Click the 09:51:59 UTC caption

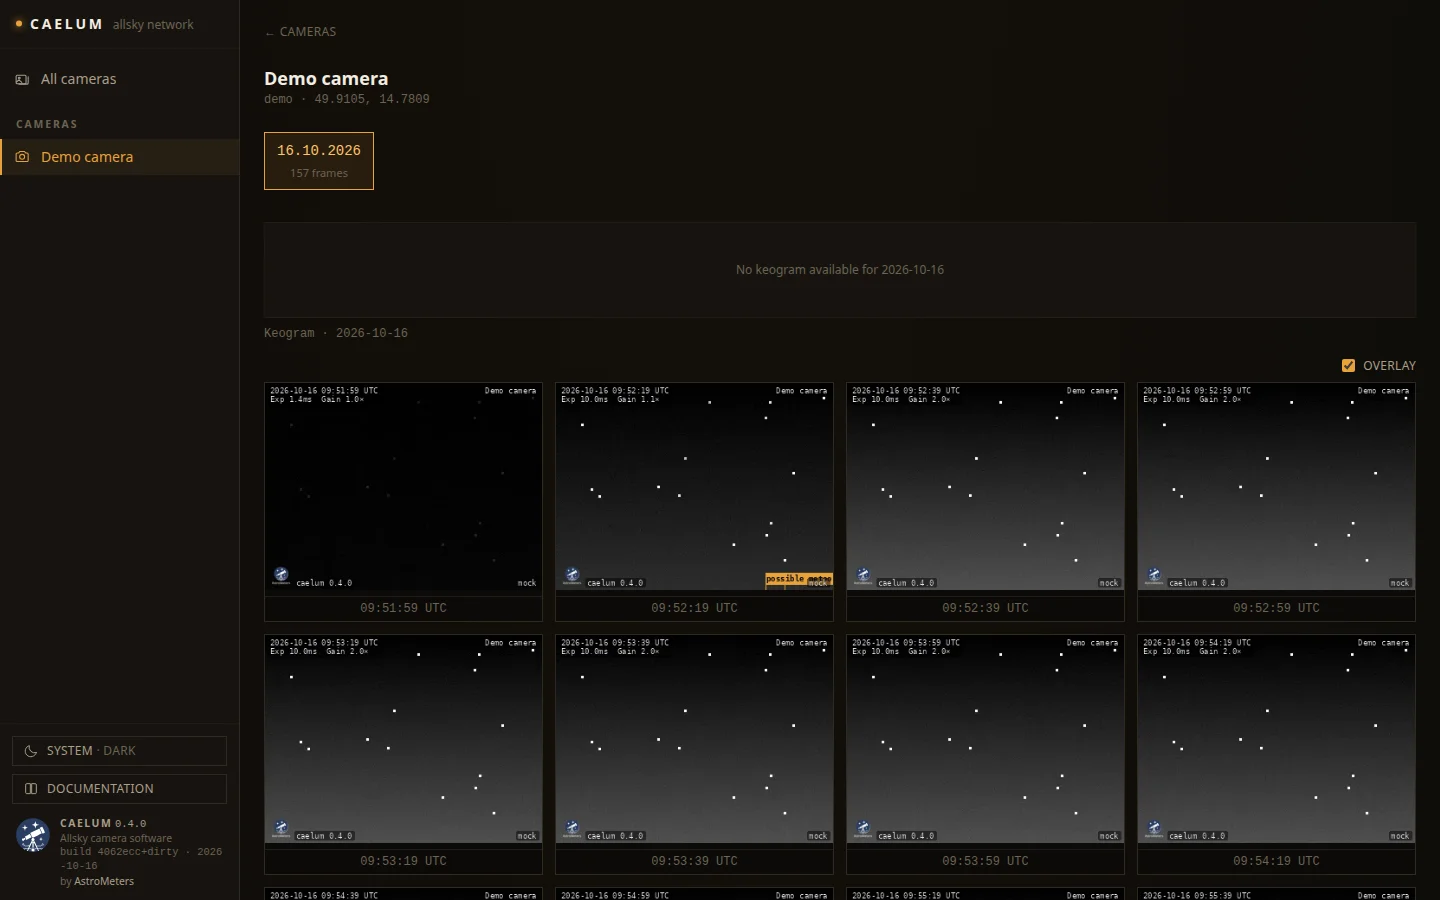pyautogui.click(x=403, y=608)
